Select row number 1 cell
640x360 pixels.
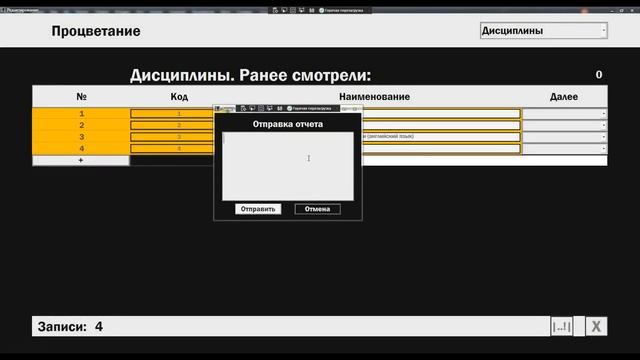tap(81, 113)
